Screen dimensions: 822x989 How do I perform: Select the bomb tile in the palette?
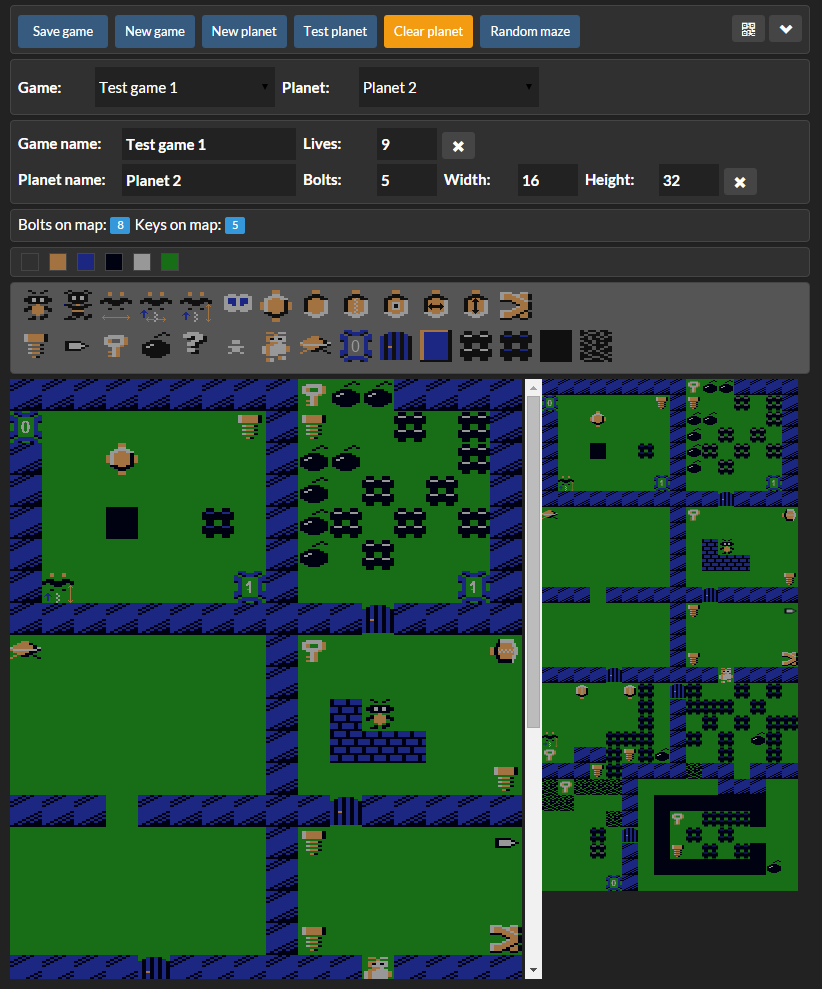pyautogui.click(x=156, y=346)
